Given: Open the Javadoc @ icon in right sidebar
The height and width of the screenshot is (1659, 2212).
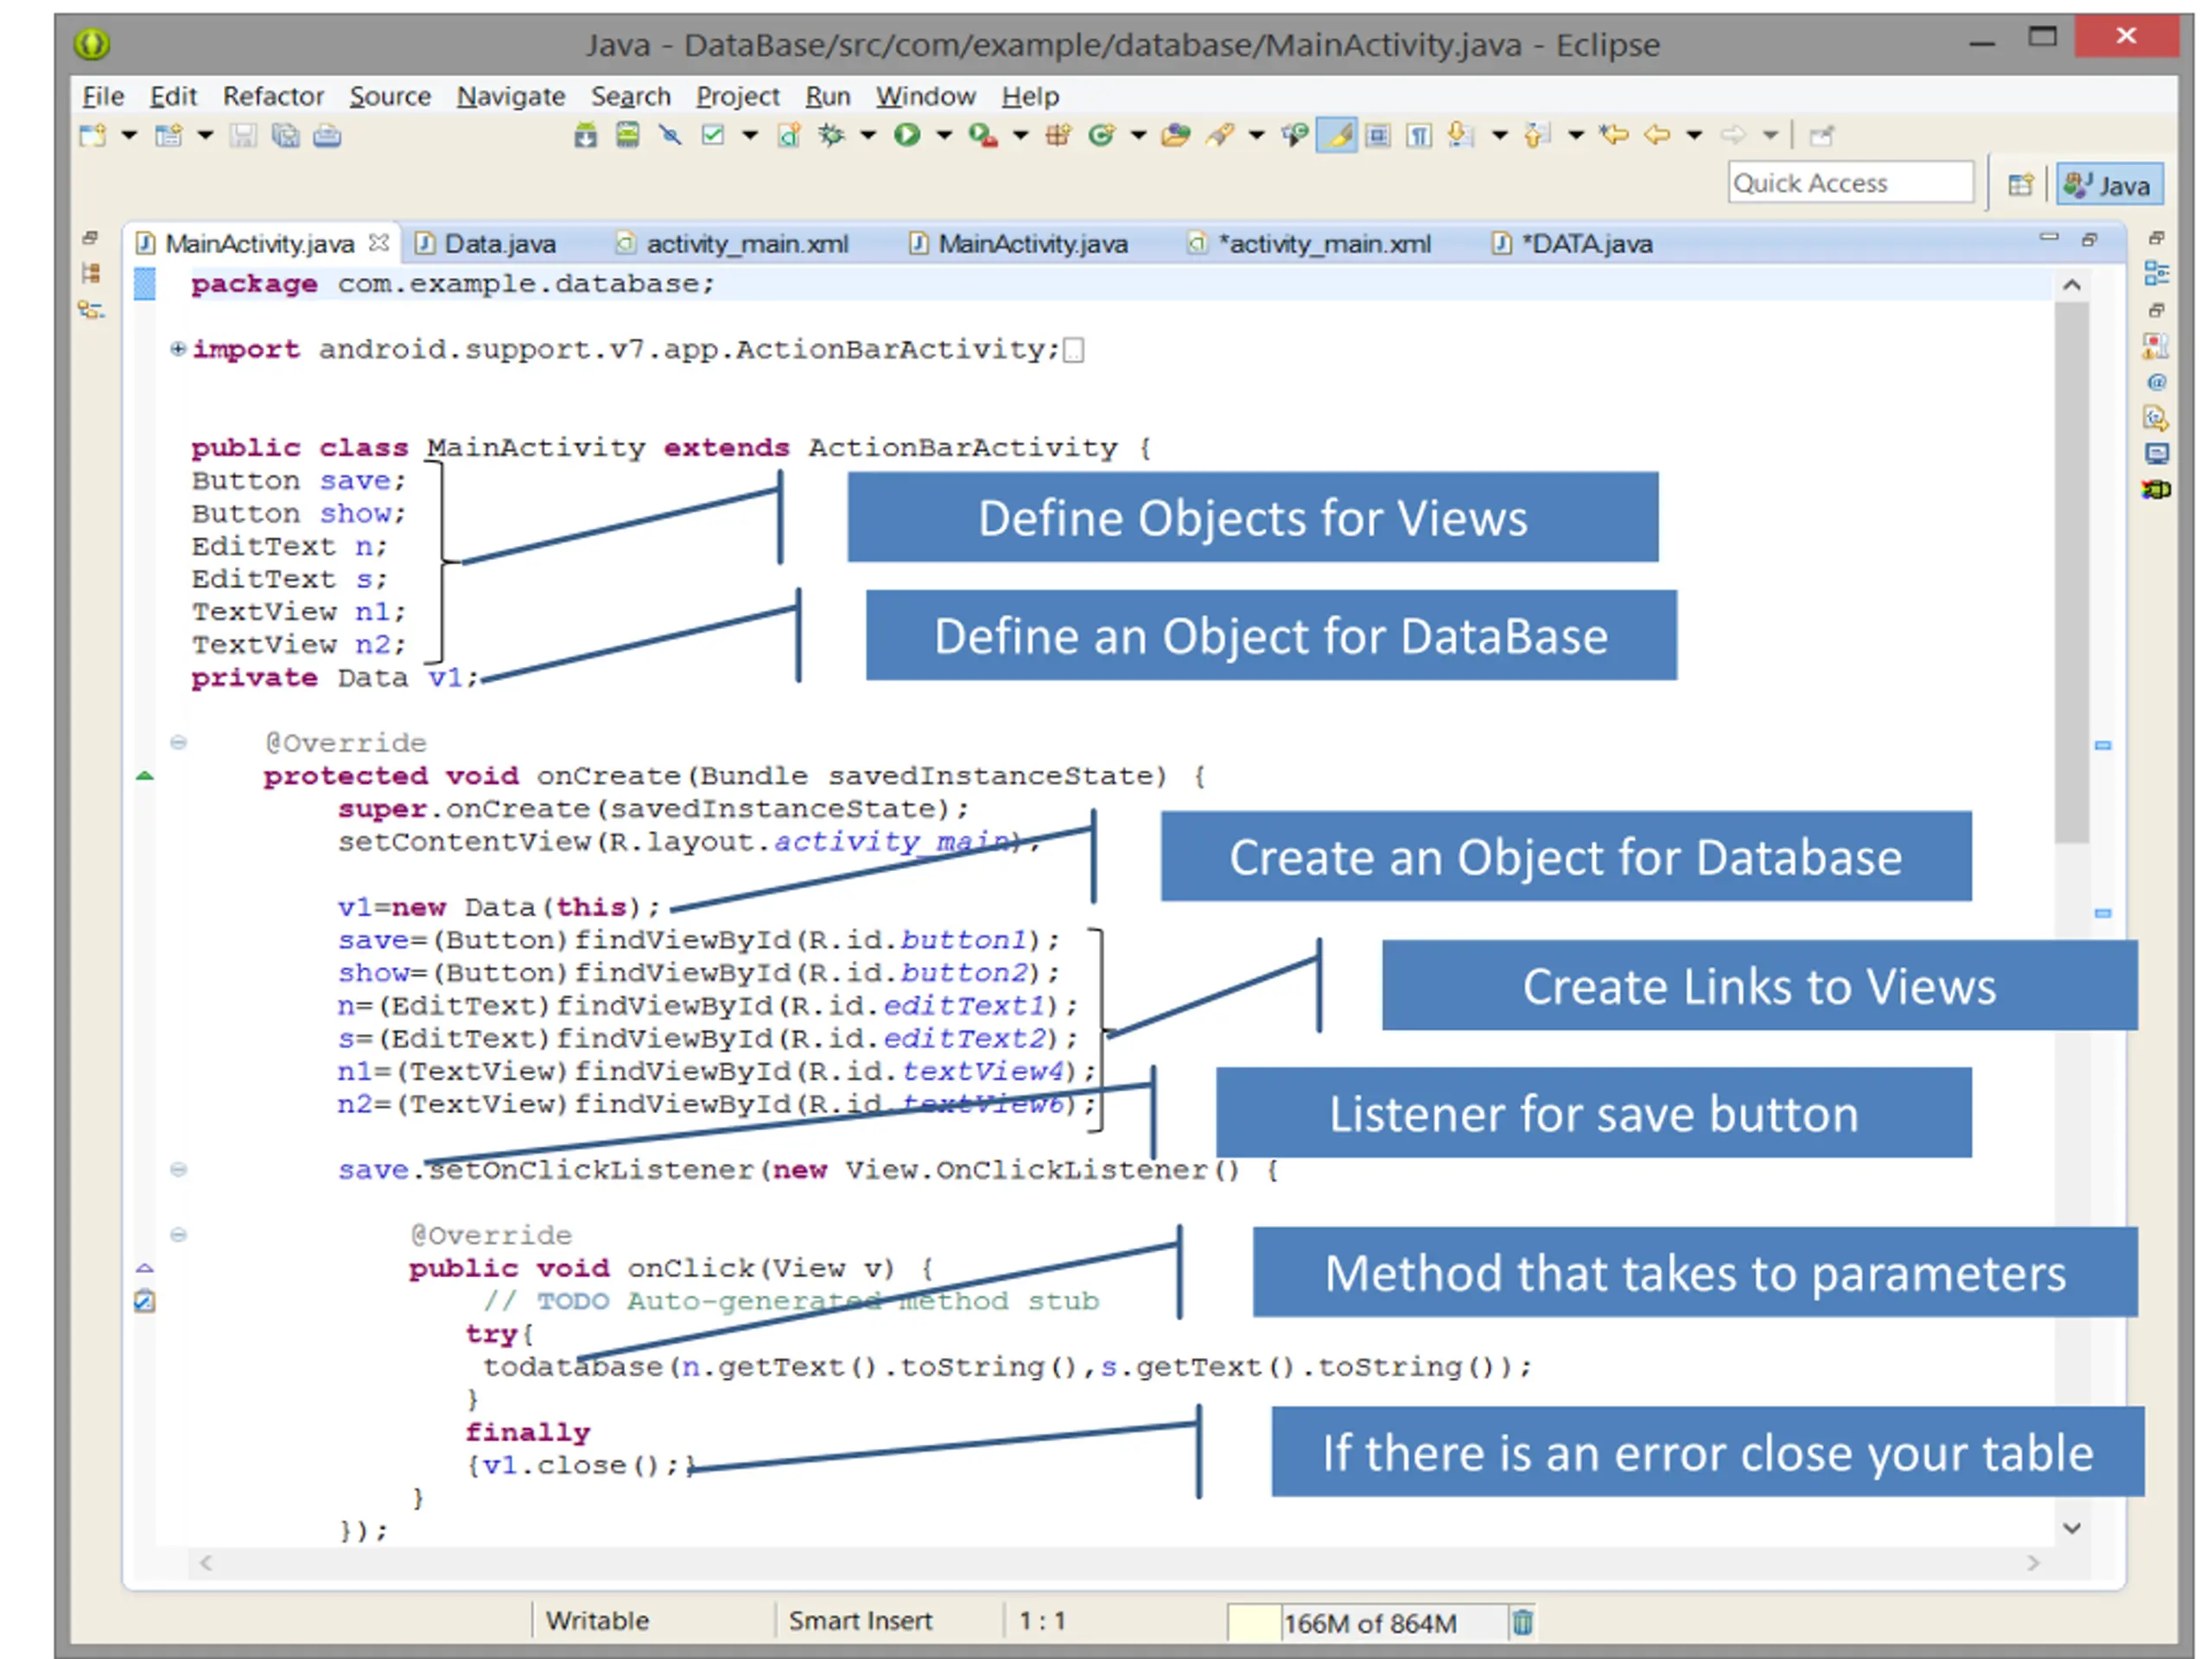Looking at the screenshot, I should coord(2157,383).
